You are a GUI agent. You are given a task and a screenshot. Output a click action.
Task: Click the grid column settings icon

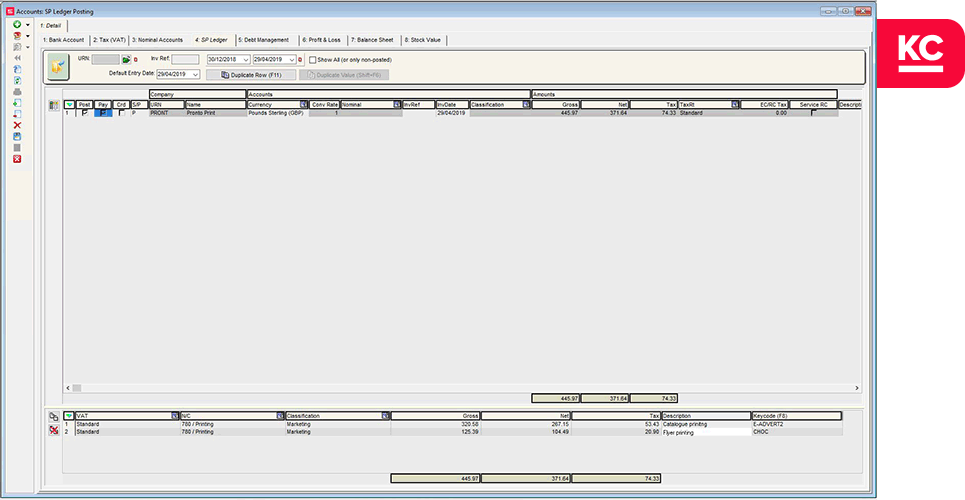[x=54, y=106]
